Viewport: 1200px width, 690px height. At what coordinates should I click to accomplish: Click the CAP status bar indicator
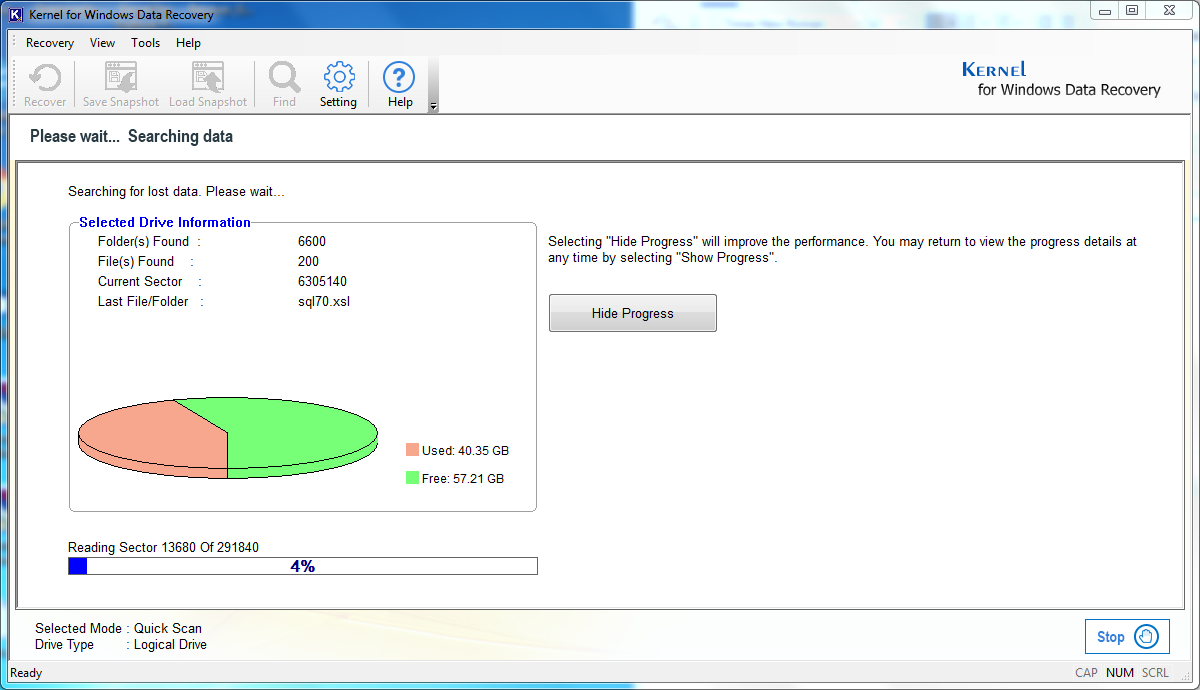[x=1086, y=673]
